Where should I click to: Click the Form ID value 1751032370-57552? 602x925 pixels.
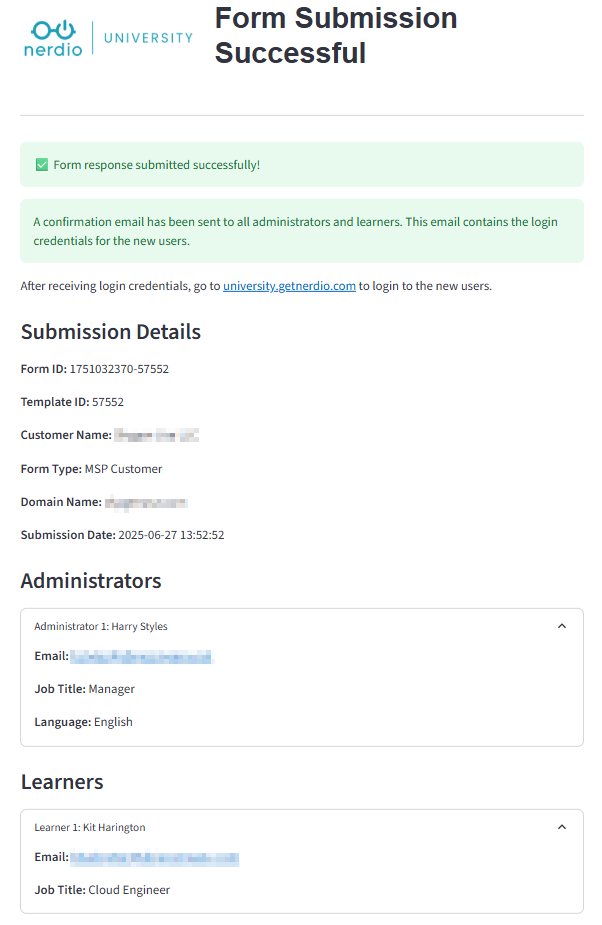[119, 369]
